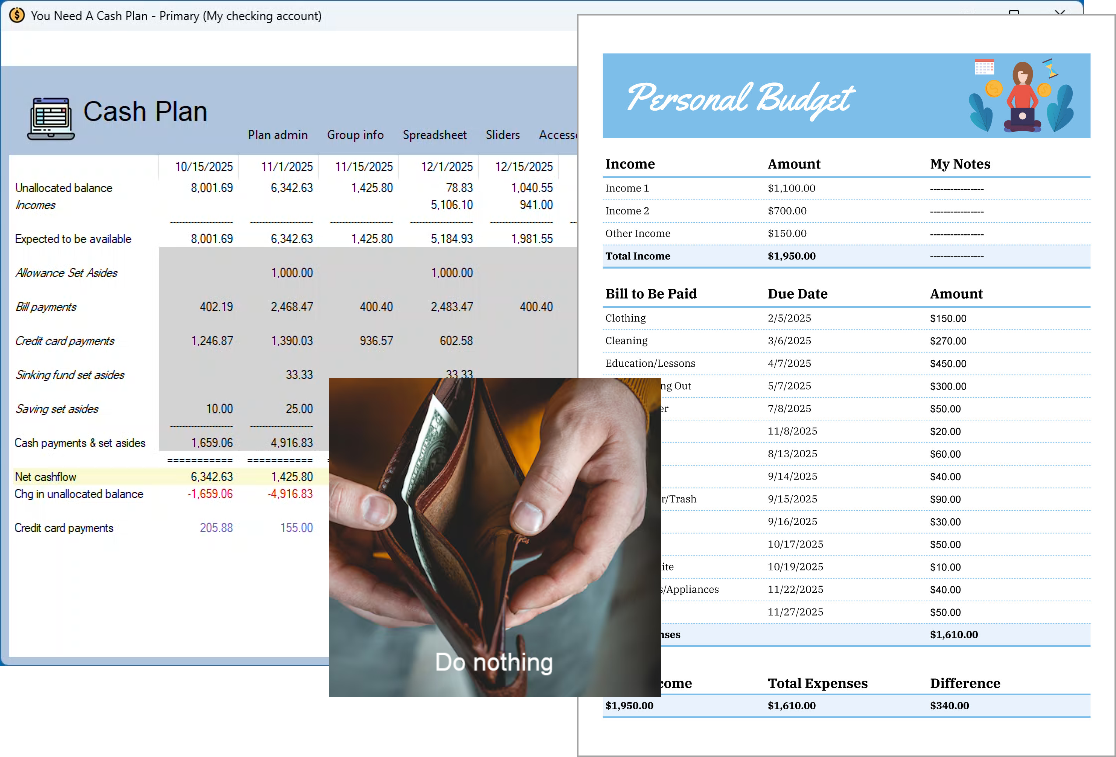1116x757 pixels.
Task: Open the Group info menu
Action: pos(355,135)
